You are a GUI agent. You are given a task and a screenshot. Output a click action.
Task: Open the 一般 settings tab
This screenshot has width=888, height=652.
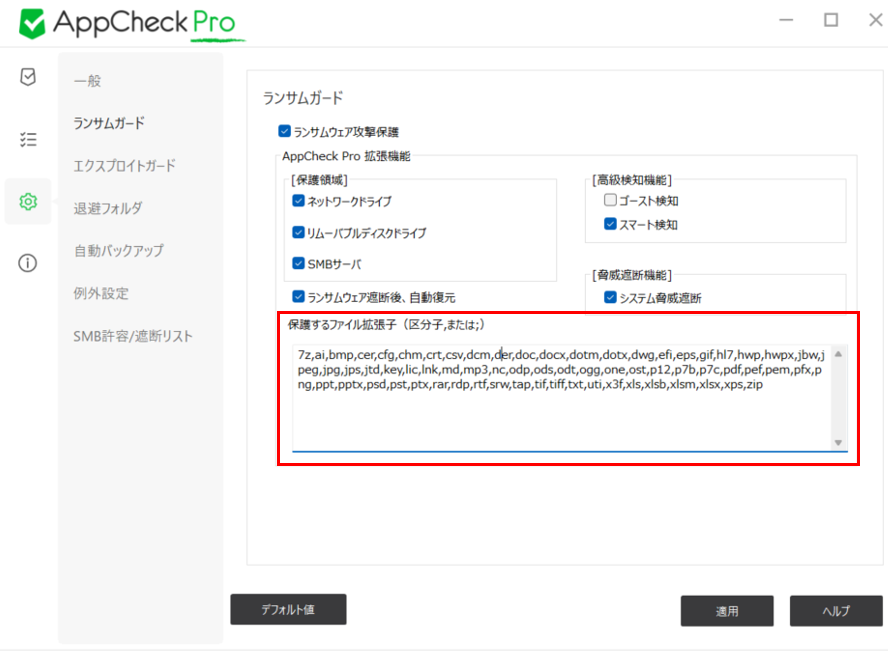click(88, 80)
